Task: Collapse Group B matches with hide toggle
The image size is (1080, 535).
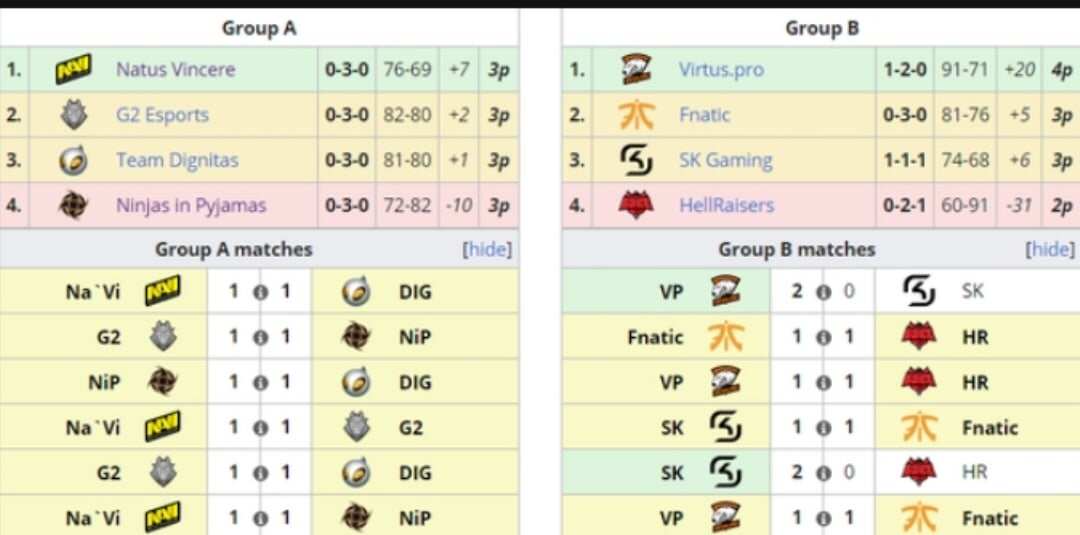Action: coord(1050,249)
